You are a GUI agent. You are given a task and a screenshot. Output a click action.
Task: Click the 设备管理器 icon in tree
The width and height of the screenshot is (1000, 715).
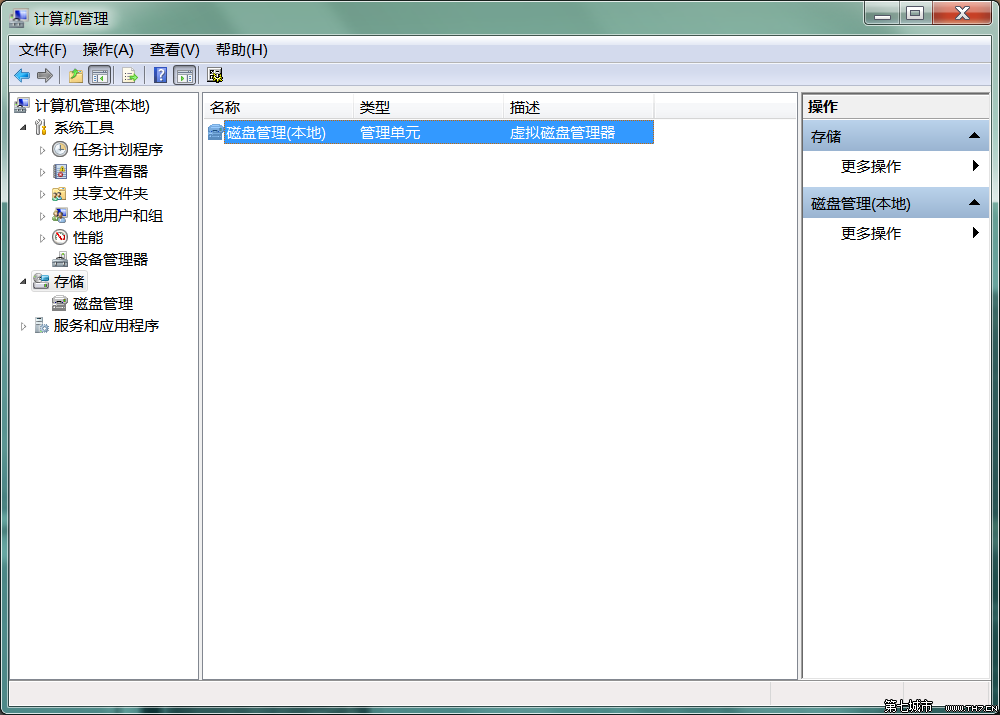(60, 260)
